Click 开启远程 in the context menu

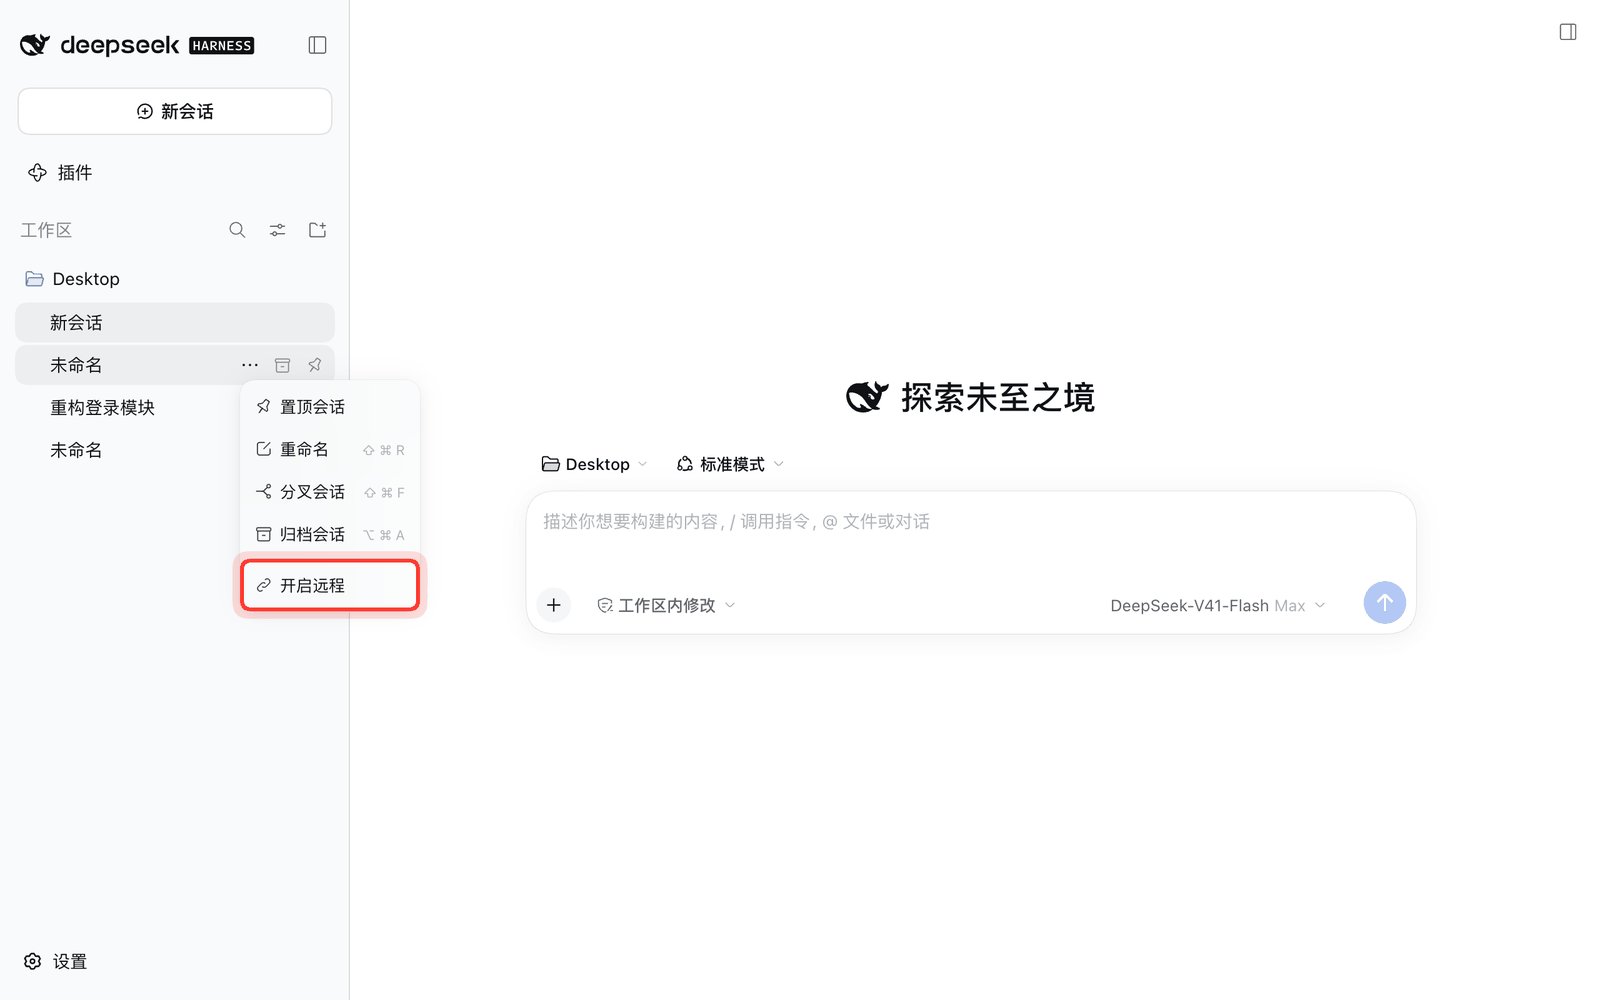click(330, 585)
